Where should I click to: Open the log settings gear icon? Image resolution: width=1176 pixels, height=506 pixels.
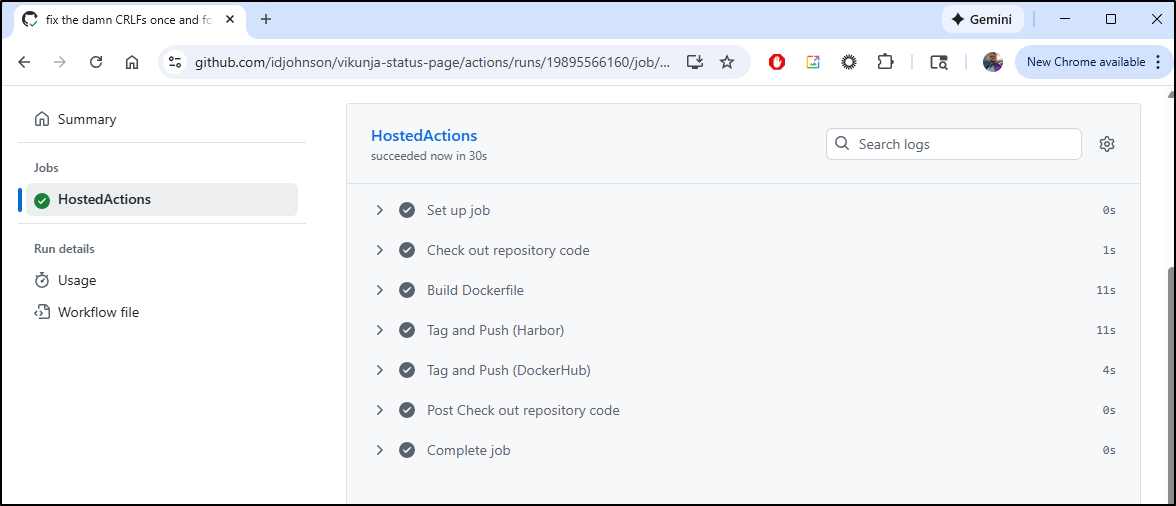1106,144
